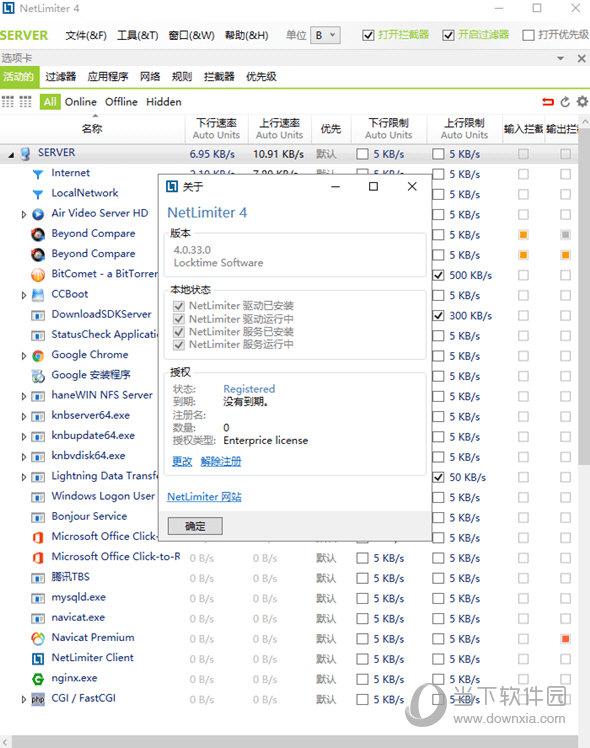Enable the 打开优先级 checkbox
Screen dimensions: 590x748
528,35
